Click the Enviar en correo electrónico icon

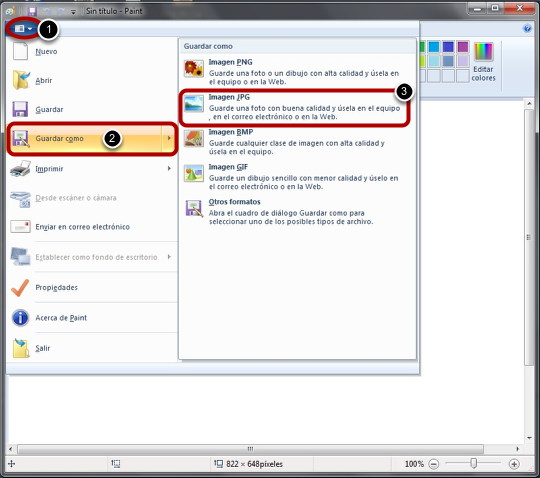pos(20,227)
